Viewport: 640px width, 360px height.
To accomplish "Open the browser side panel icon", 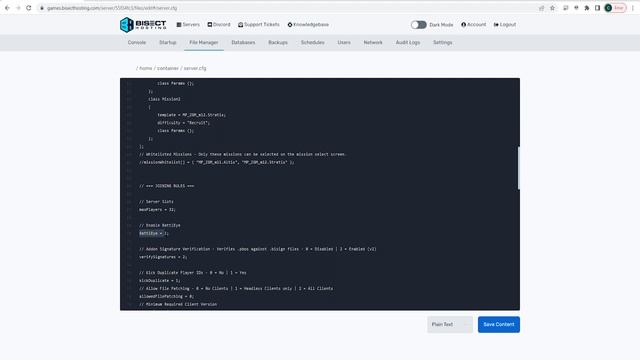I will pyautogui.click(x=597, y=8).
